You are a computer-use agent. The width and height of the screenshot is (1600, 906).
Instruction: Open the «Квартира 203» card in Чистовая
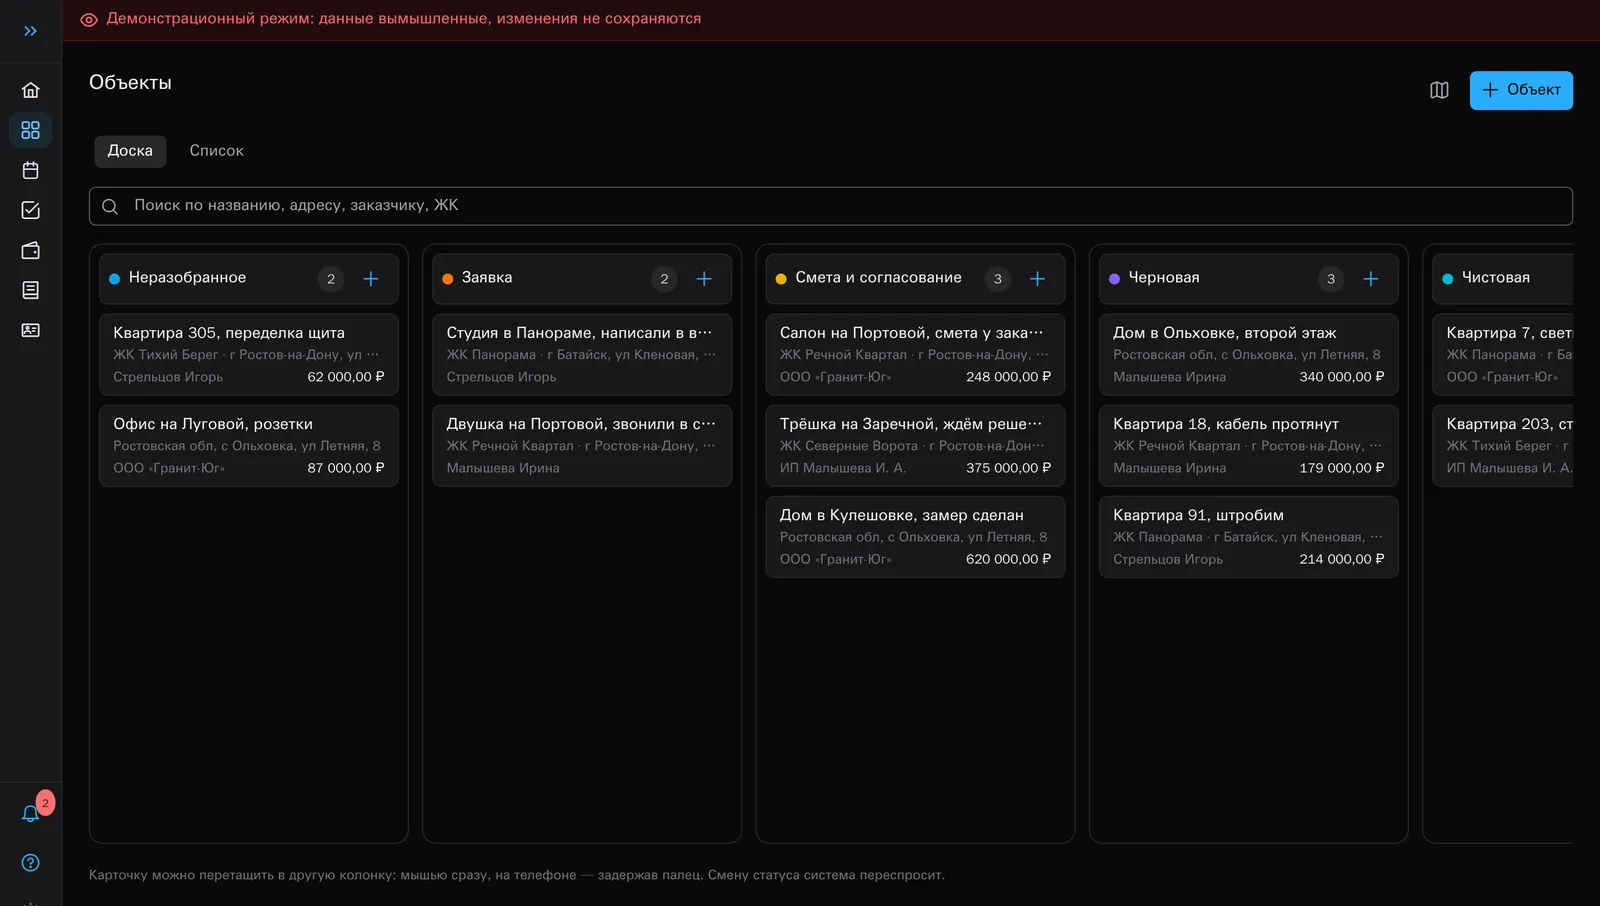click(x=1503, y=446)
